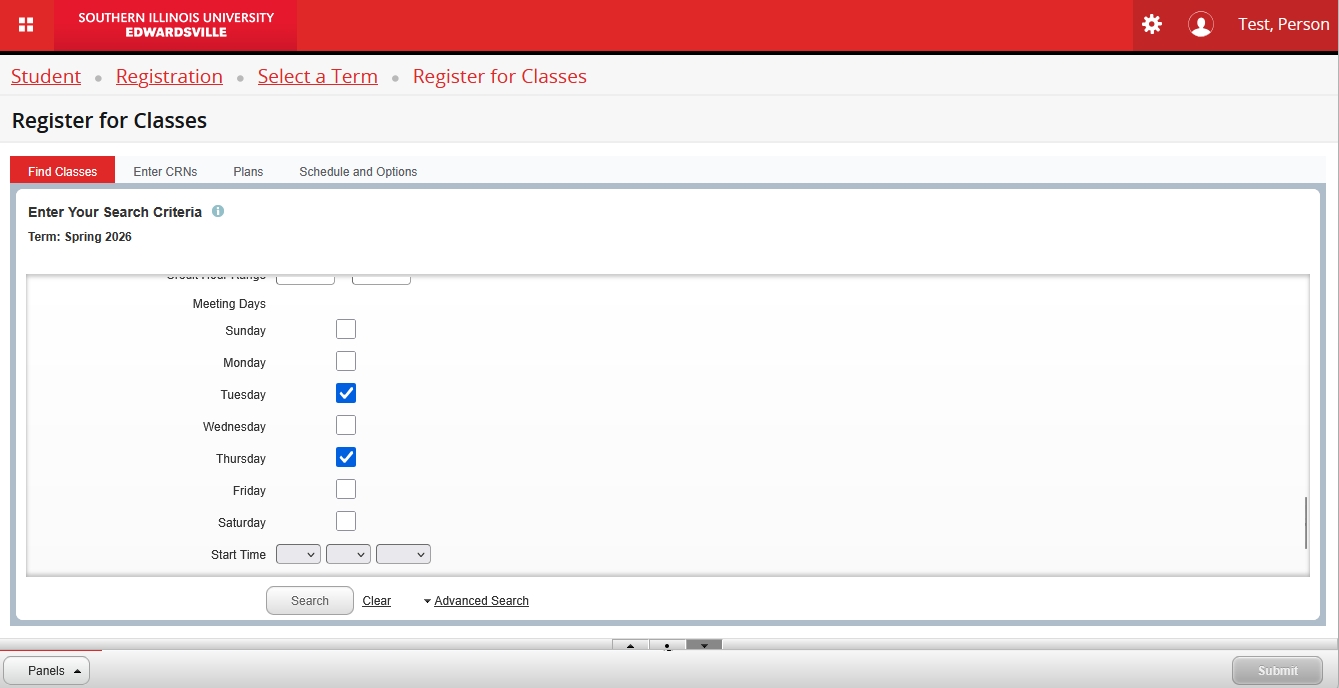
Task: Click the panel middle dot resize icon
Action: 667,645
